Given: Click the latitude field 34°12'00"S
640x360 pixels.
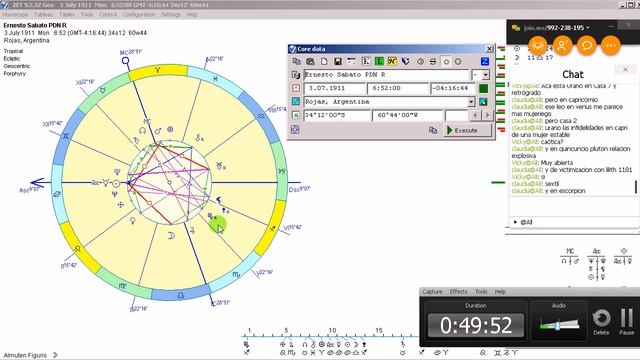Looking at the screenshot, I should (337, 116).
